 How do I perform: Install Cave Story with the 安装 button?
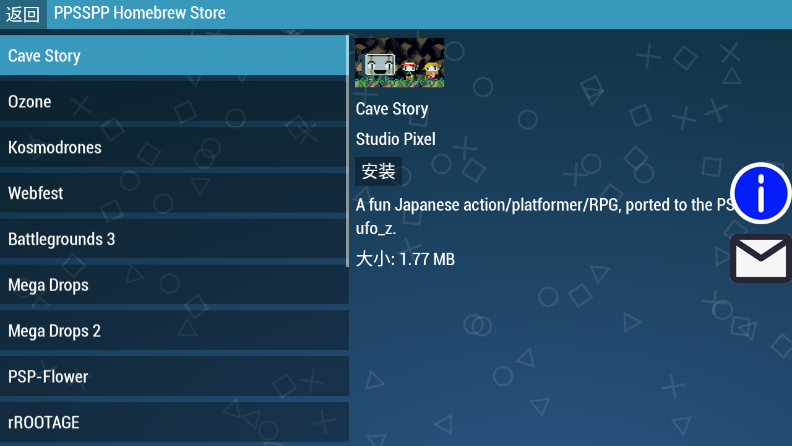click(378, 171)
